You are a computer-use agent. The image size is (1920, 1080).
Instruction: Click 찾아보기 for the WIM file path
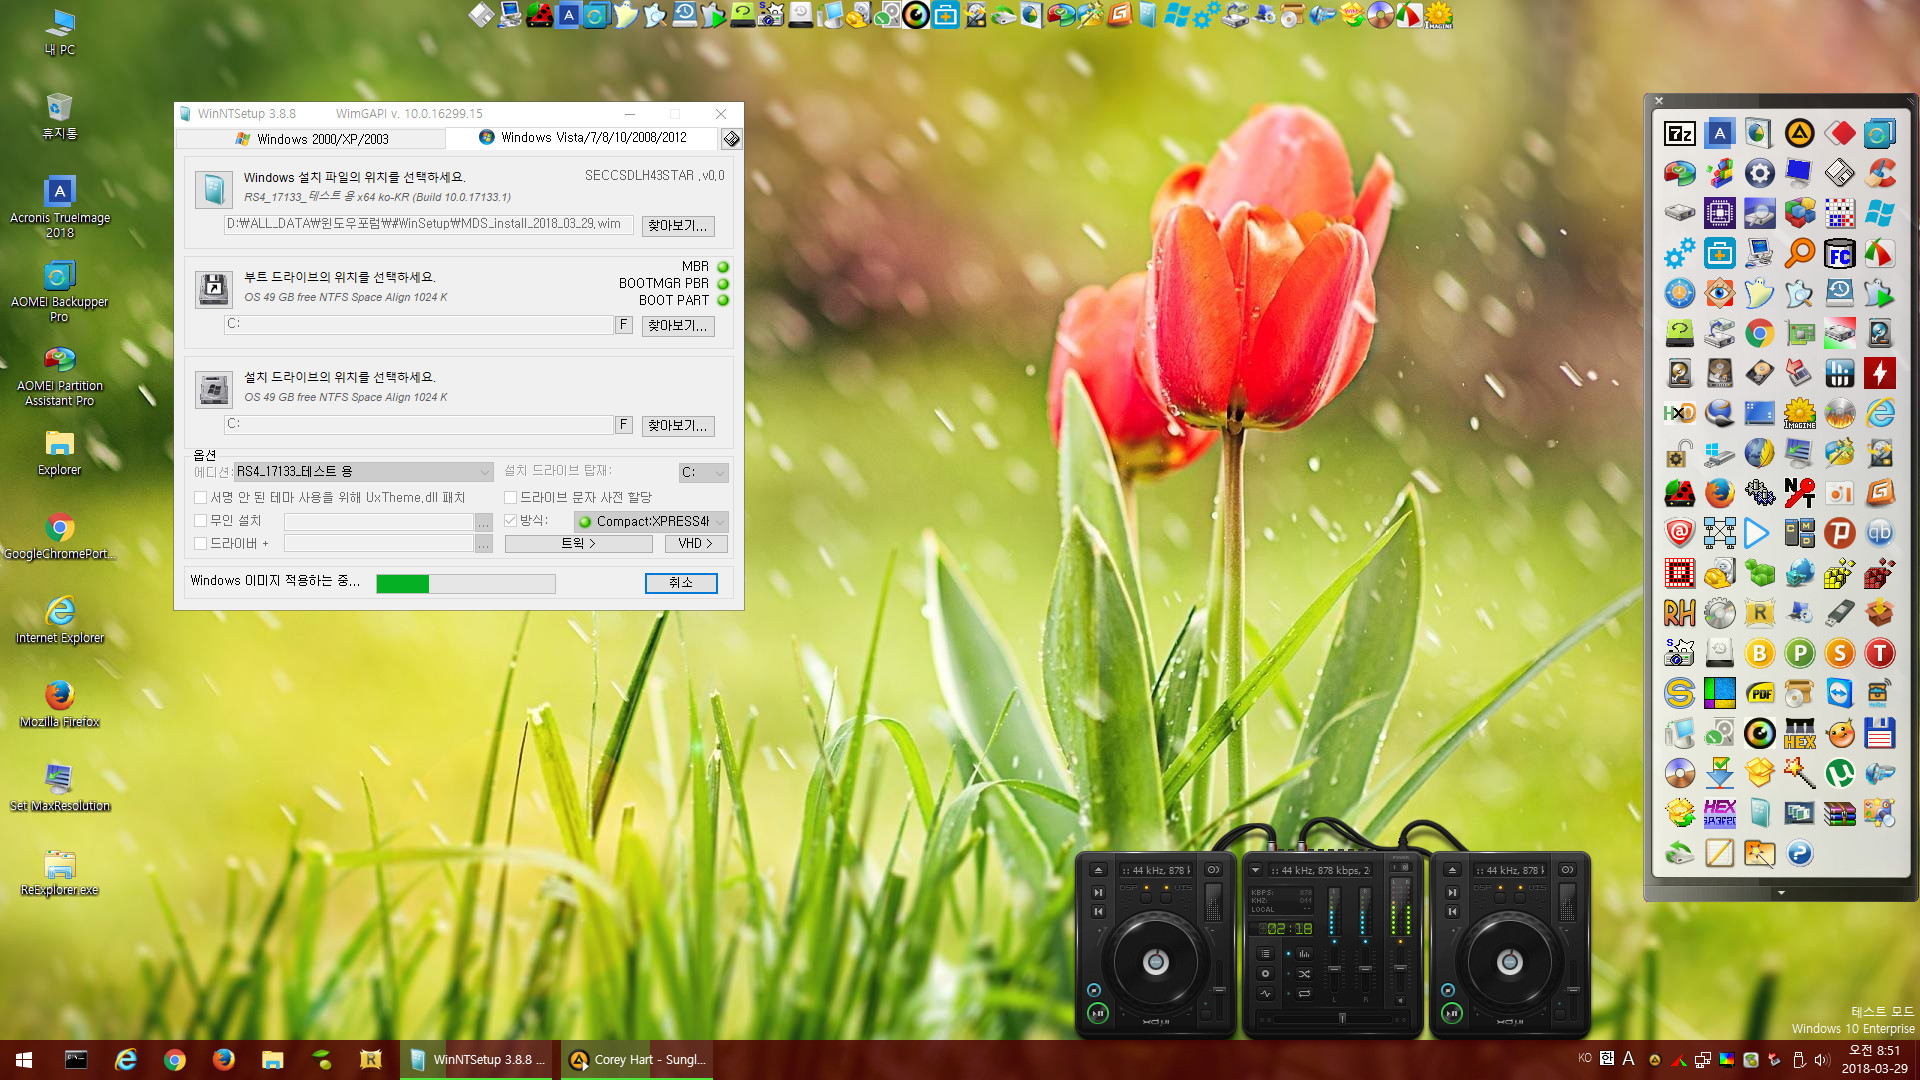[678, 226]
